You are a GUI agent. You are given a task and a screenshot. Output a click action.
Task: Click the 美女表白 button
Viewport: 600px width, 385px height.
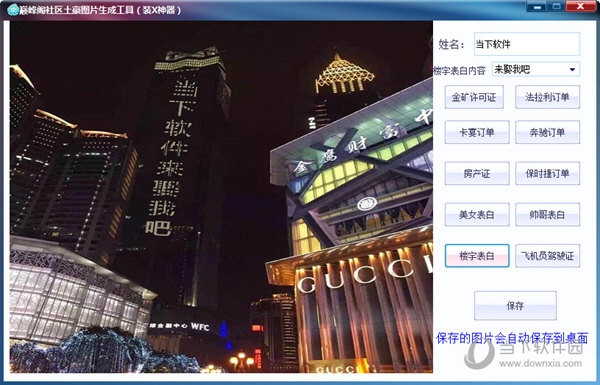click(477, 215)
